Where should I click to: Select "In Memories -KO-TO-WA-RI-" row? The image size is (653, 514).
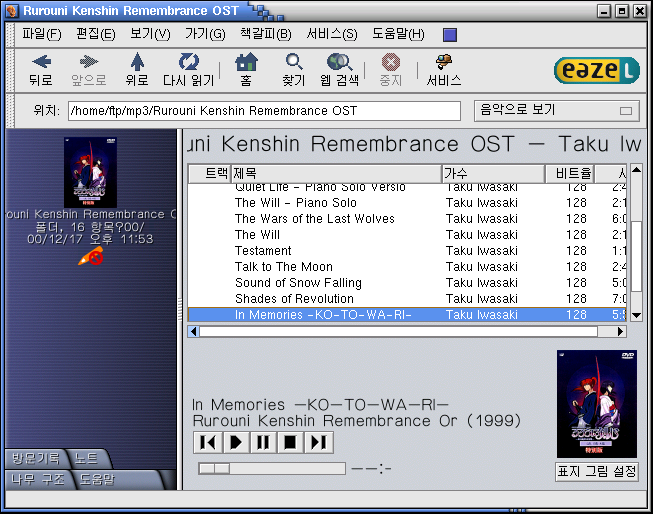point(407,314)
